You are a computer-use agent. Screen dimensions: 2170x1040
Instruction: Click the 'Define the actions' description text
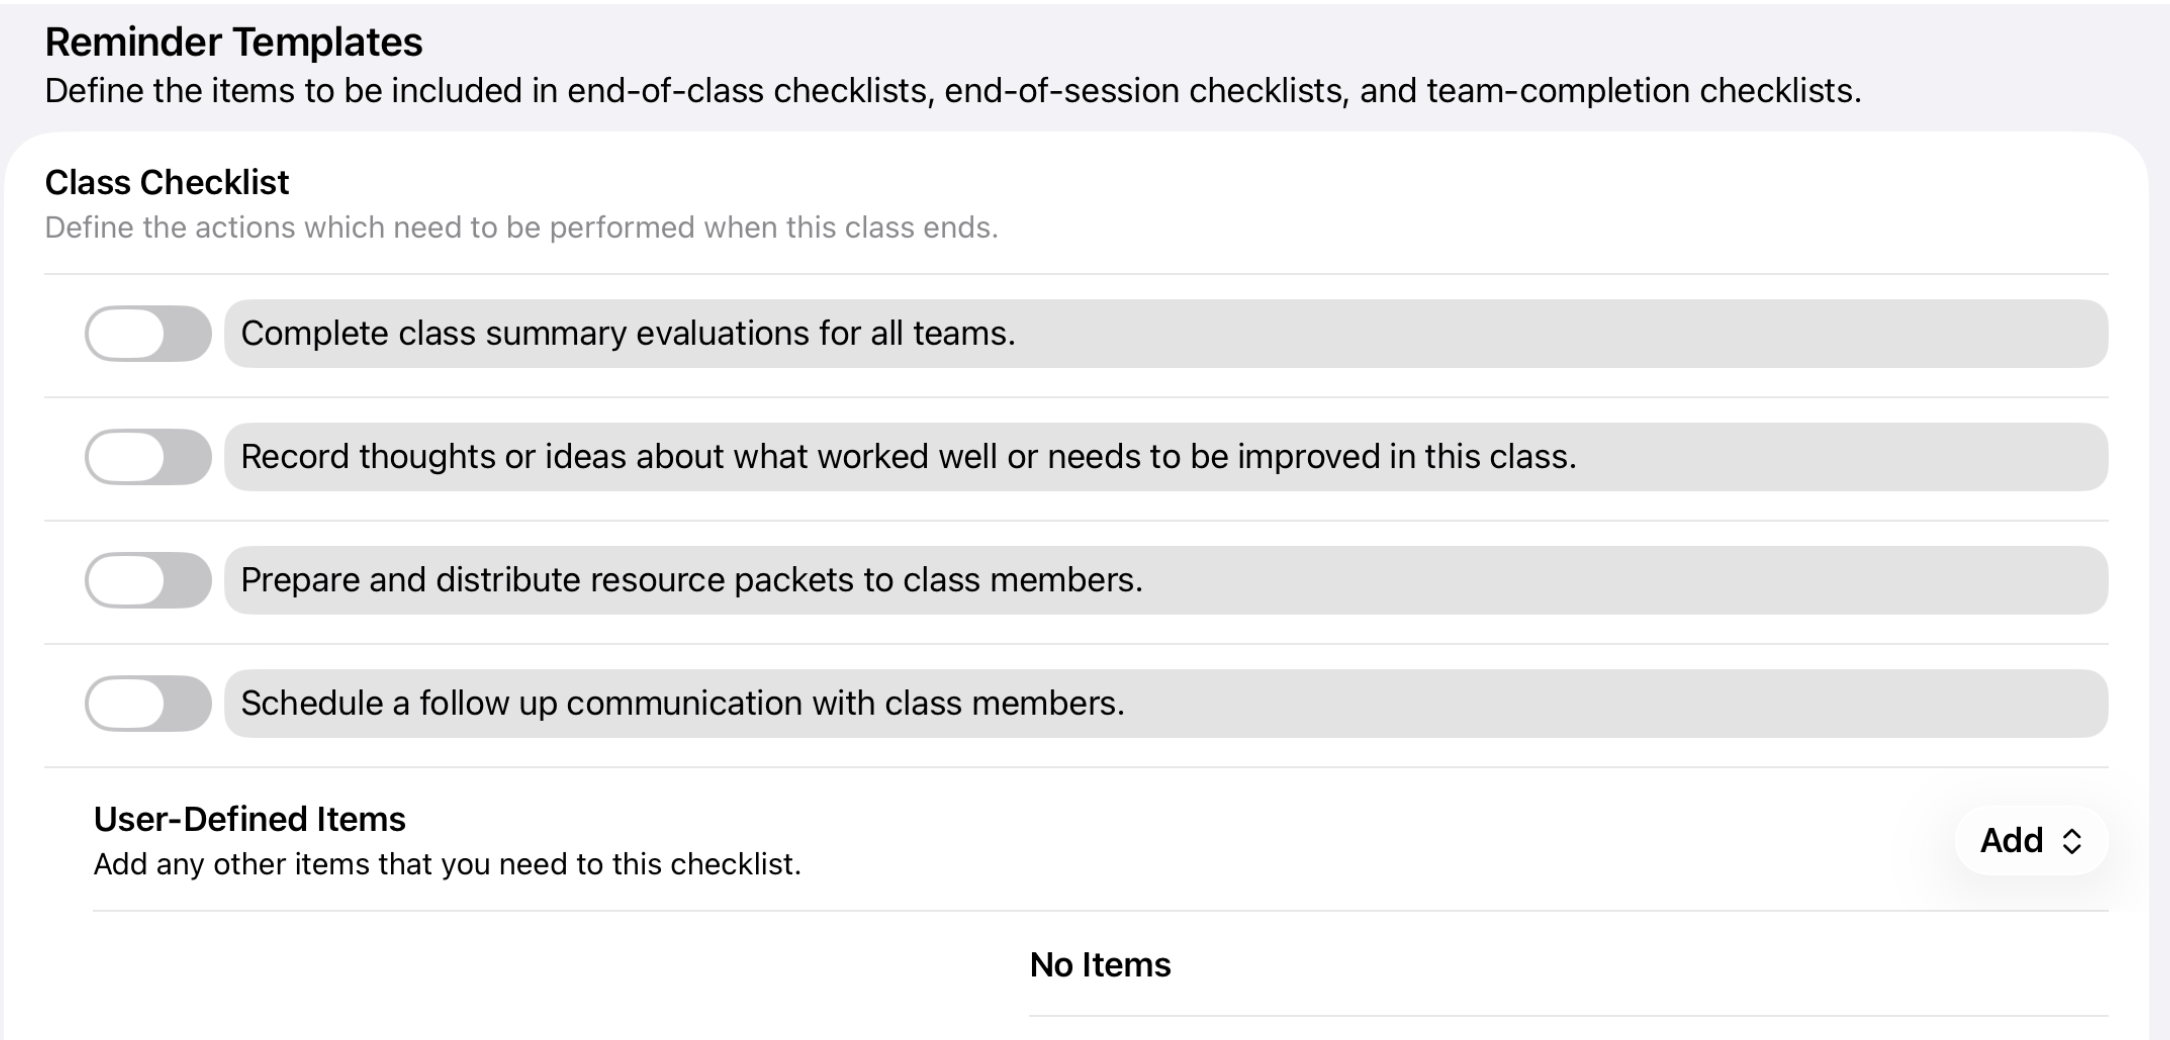pos(521,228)
